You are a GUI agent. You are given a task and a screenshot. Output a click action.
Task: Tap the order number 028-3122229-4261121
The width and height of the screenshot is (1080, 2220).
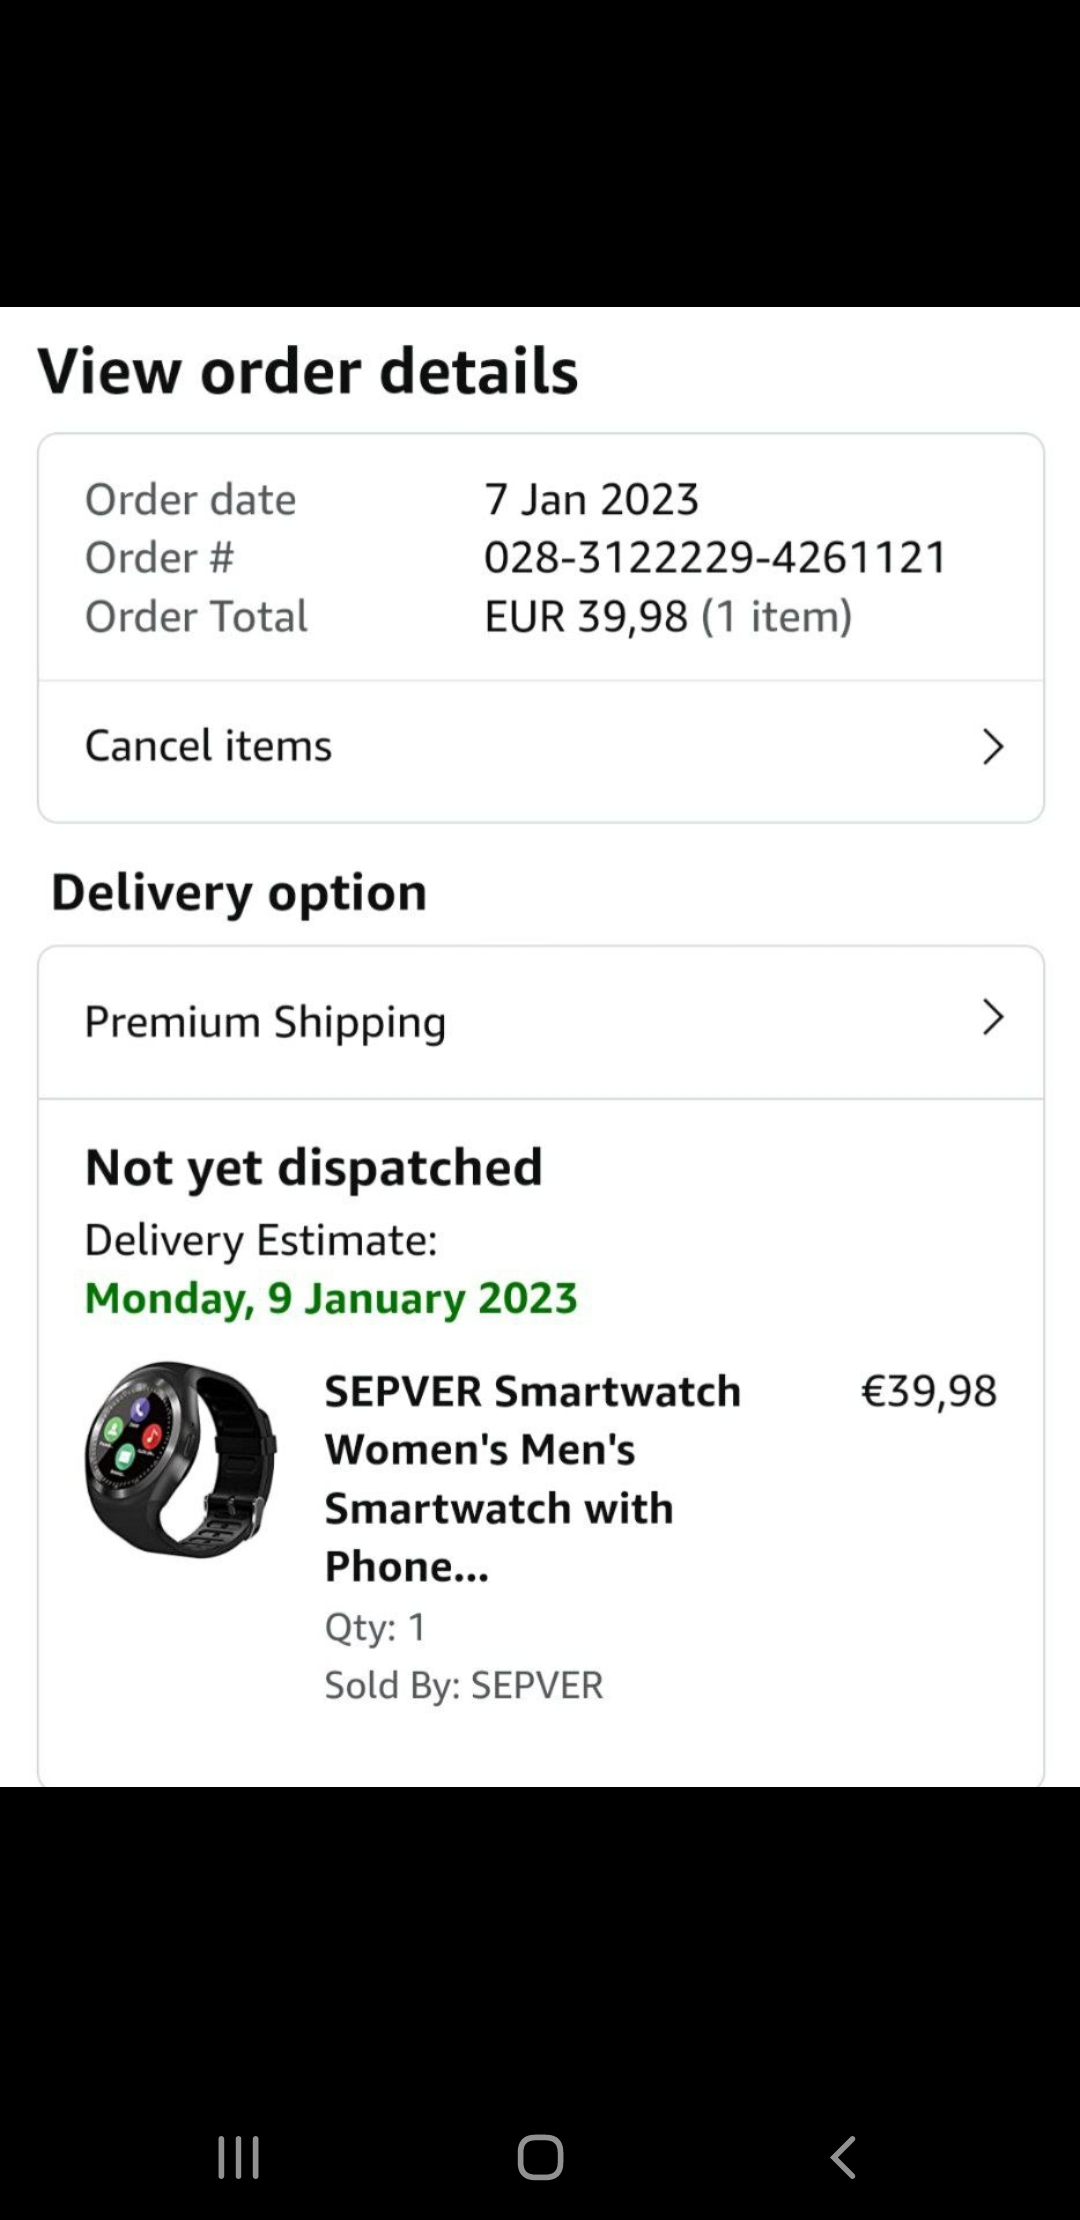715,558
